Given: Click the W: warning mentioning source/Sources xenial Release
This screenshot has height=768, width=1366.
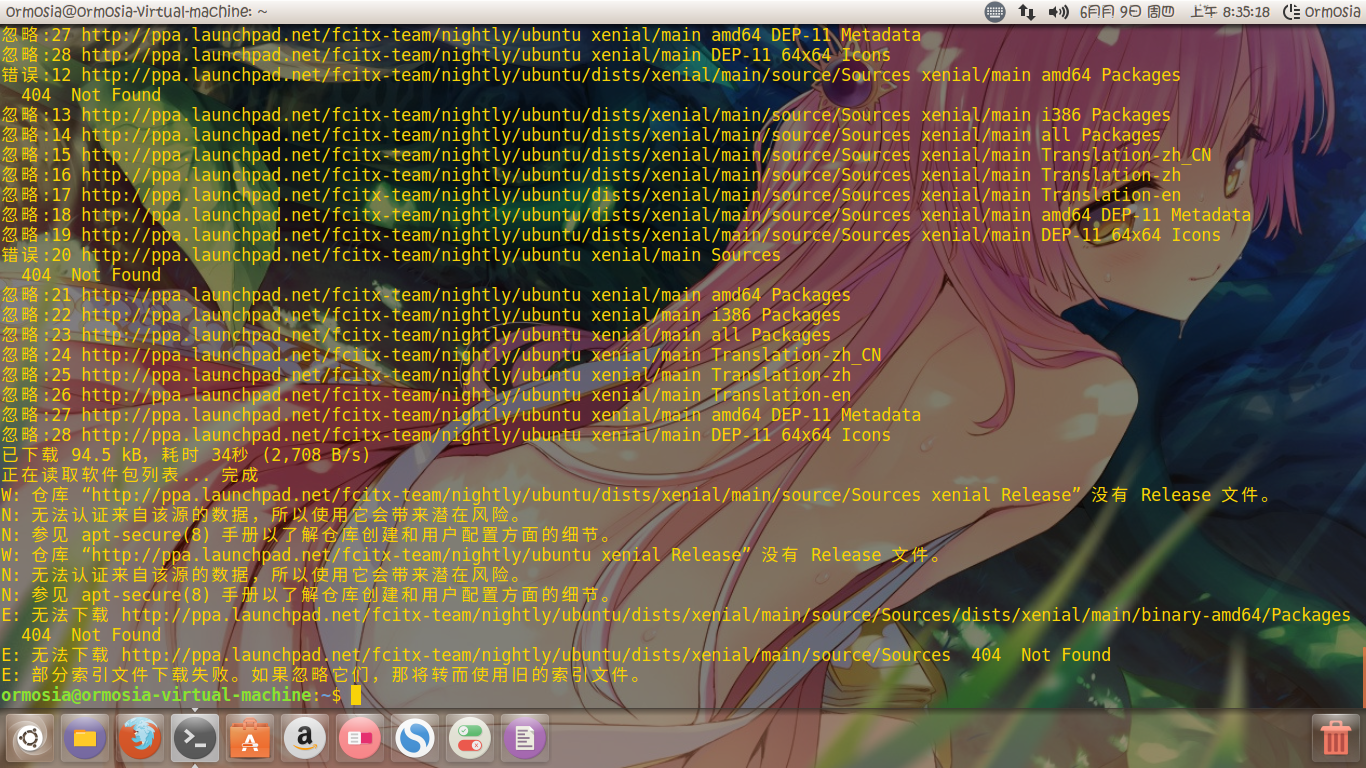Looking at the screenshot, I should (x=636, y=495).
